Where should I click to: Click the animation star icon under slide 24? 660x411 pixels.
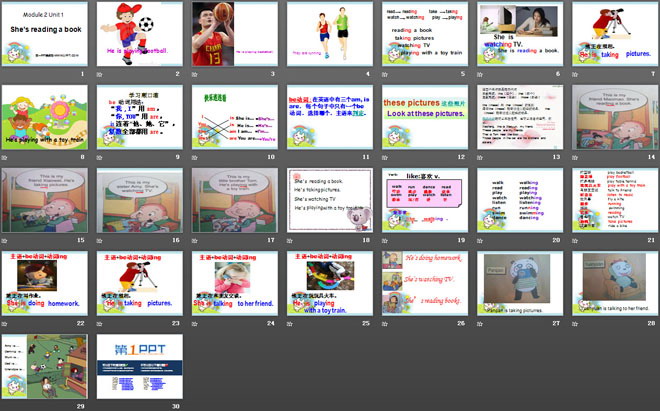(x=195, y=324)
